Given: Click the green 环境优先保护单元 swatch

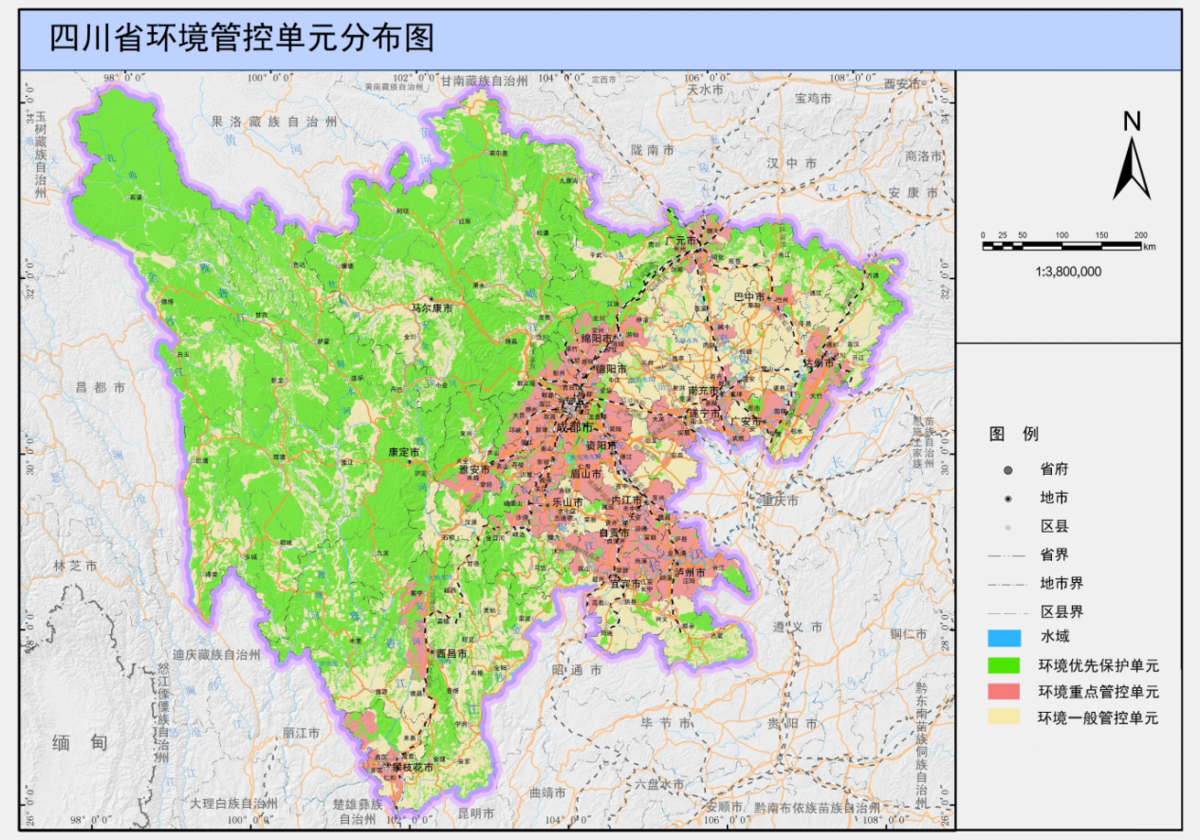Looking at the screenshot, I should click(x=1008, y=665).
